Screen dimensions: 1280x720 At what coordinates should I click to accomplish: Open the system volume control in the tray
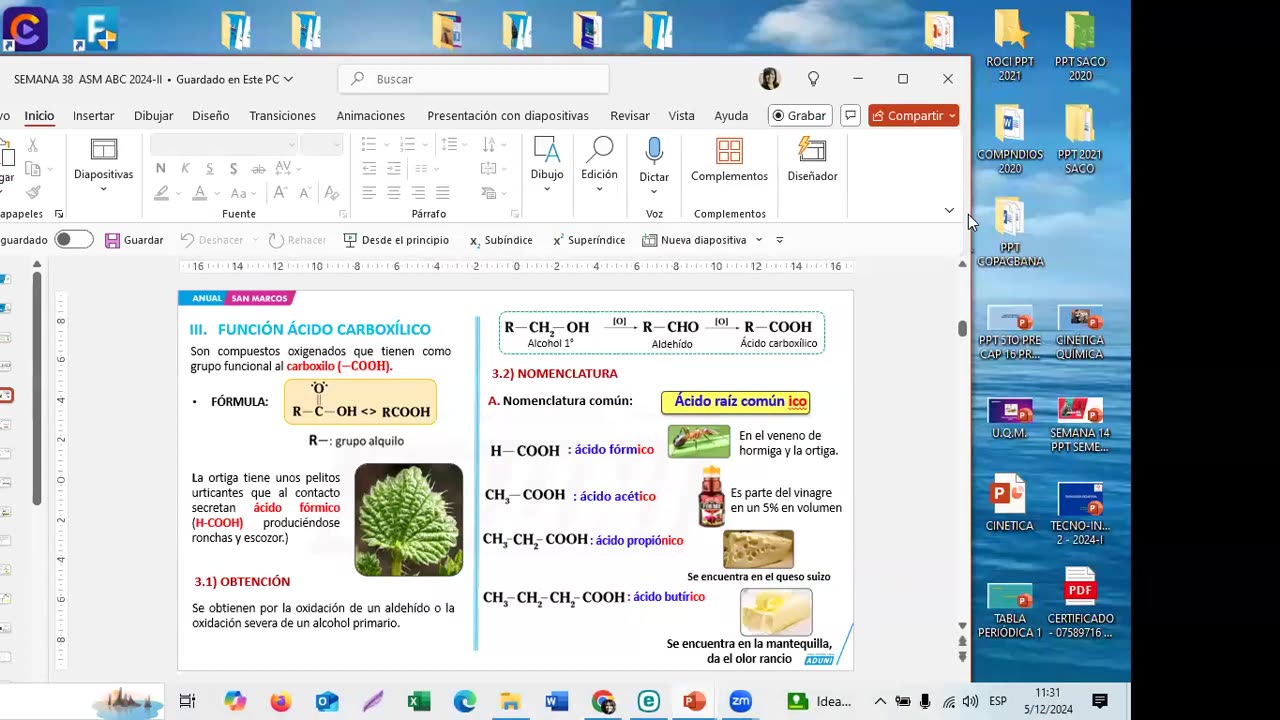point(970,701)
